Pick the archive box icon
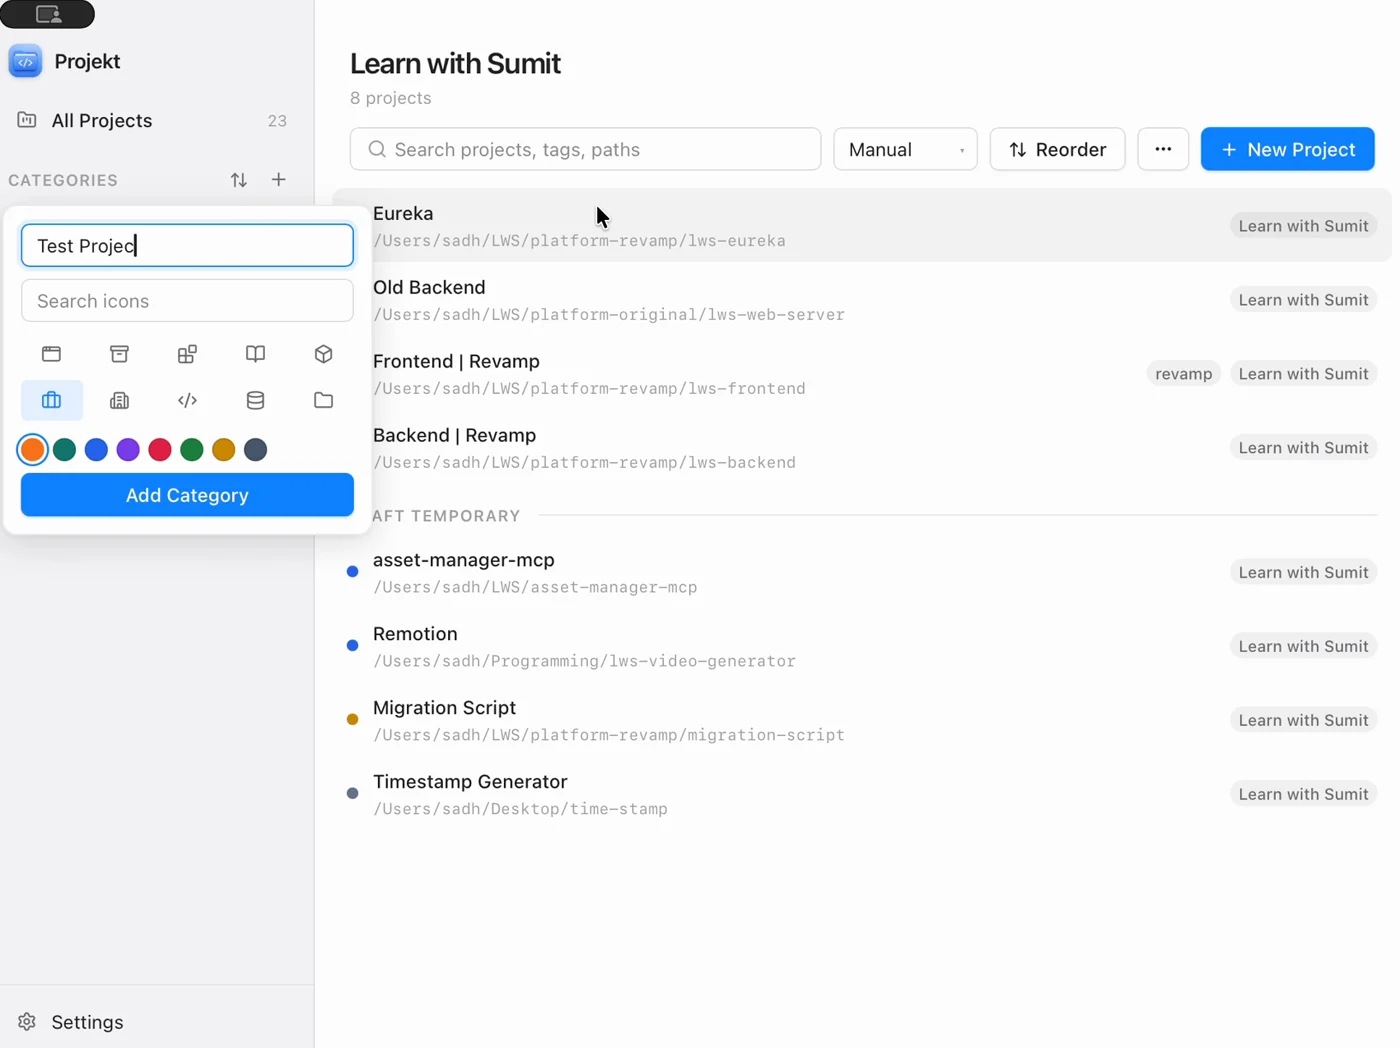Viewport: 1400px width, 1048px height. [x=119, y=354]
